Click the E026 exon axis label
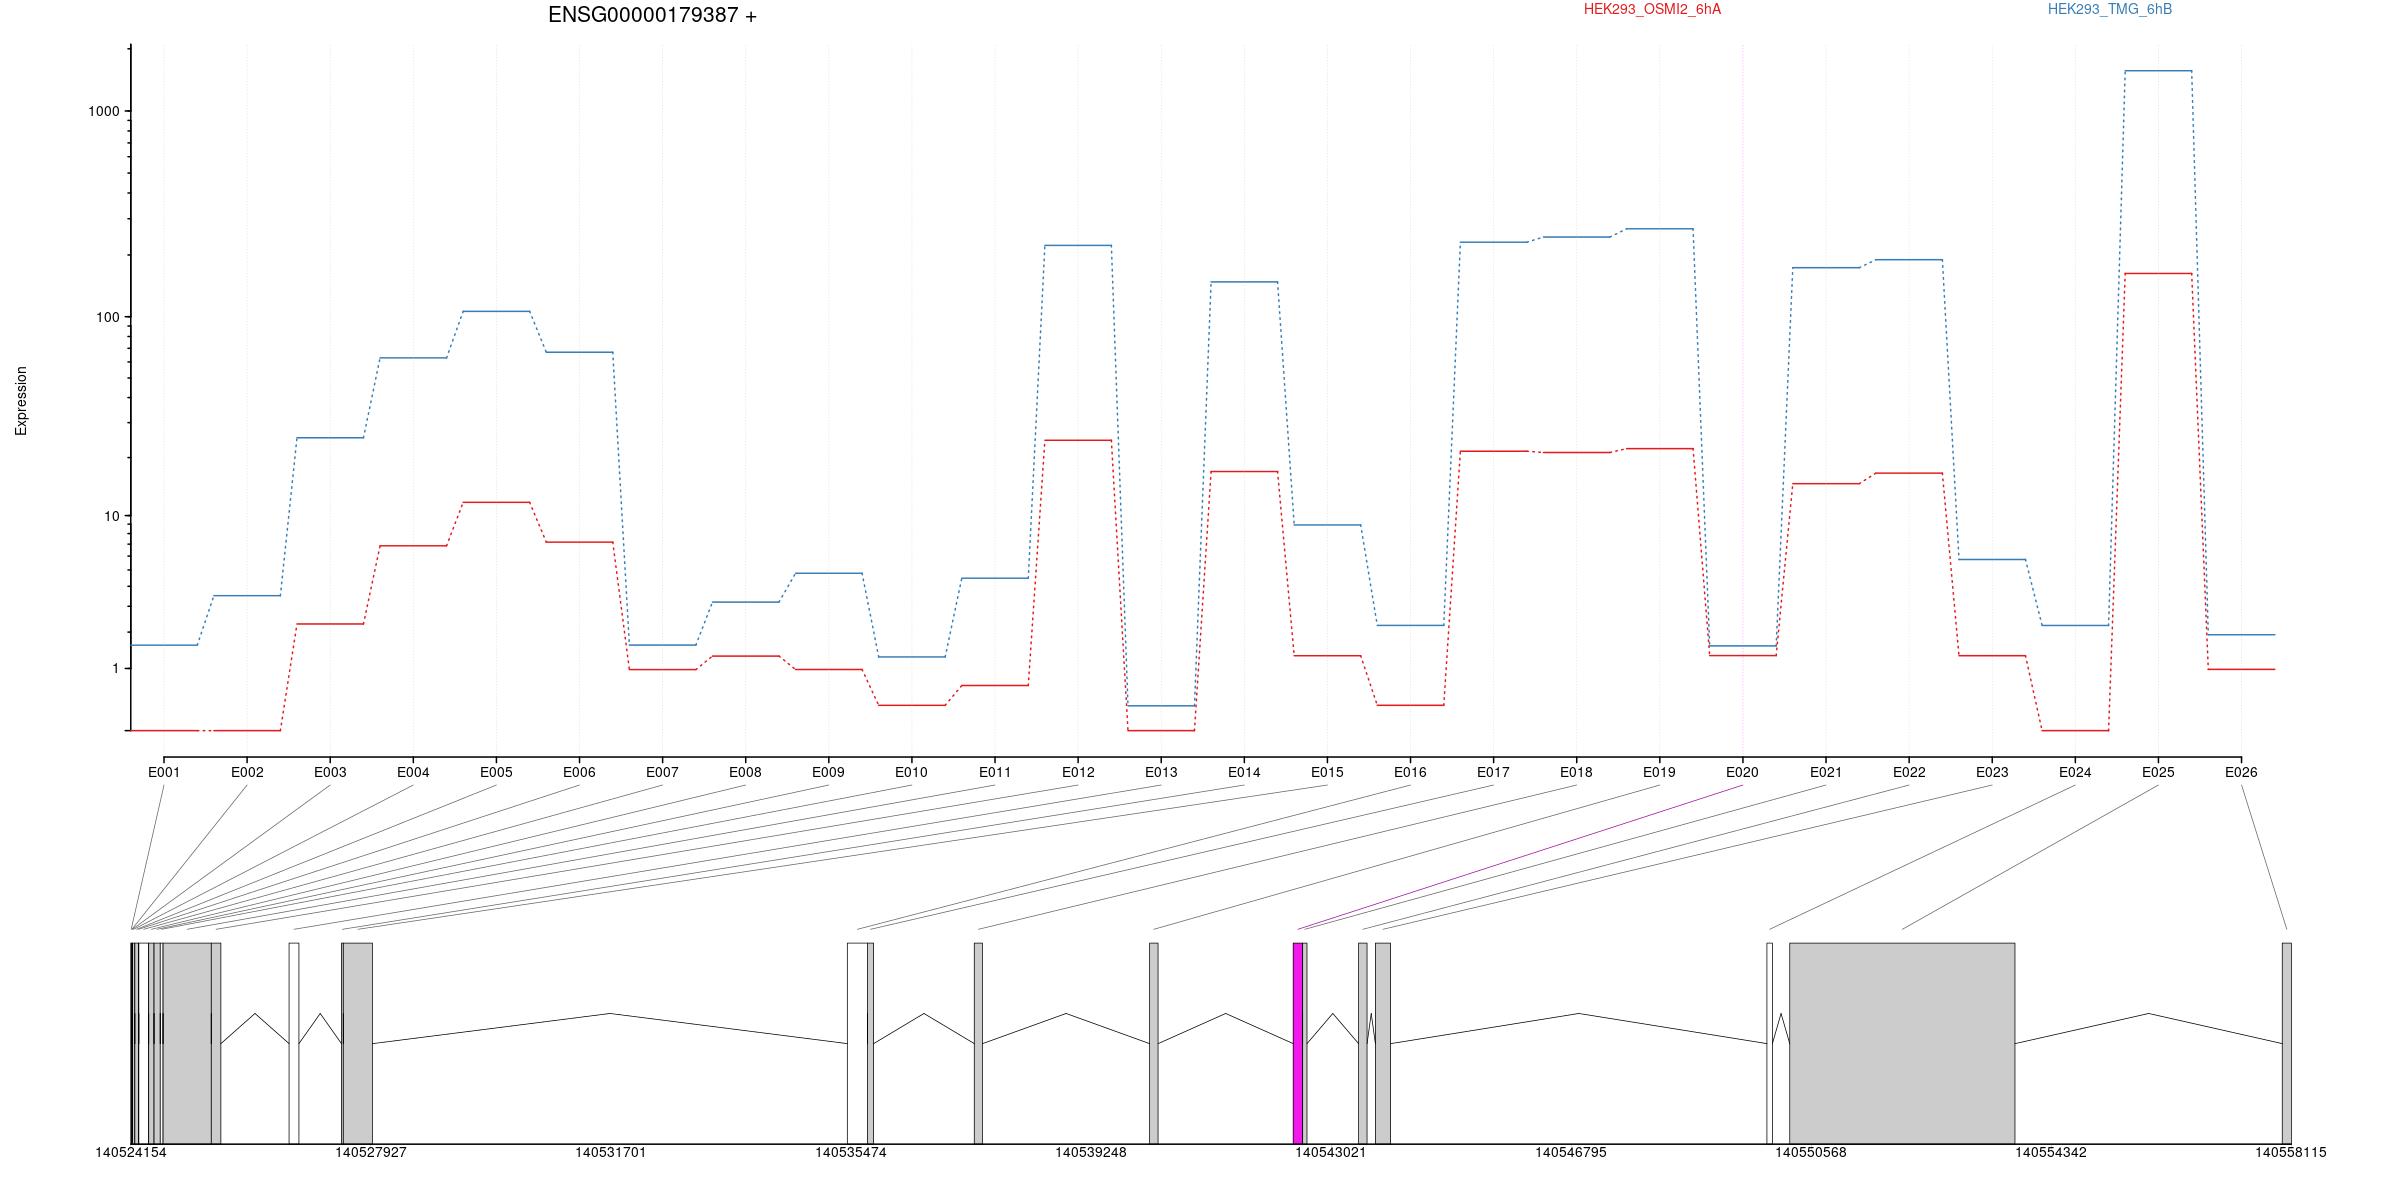Viewport: 2400px width, 1200px height. tap(2241, 772)
